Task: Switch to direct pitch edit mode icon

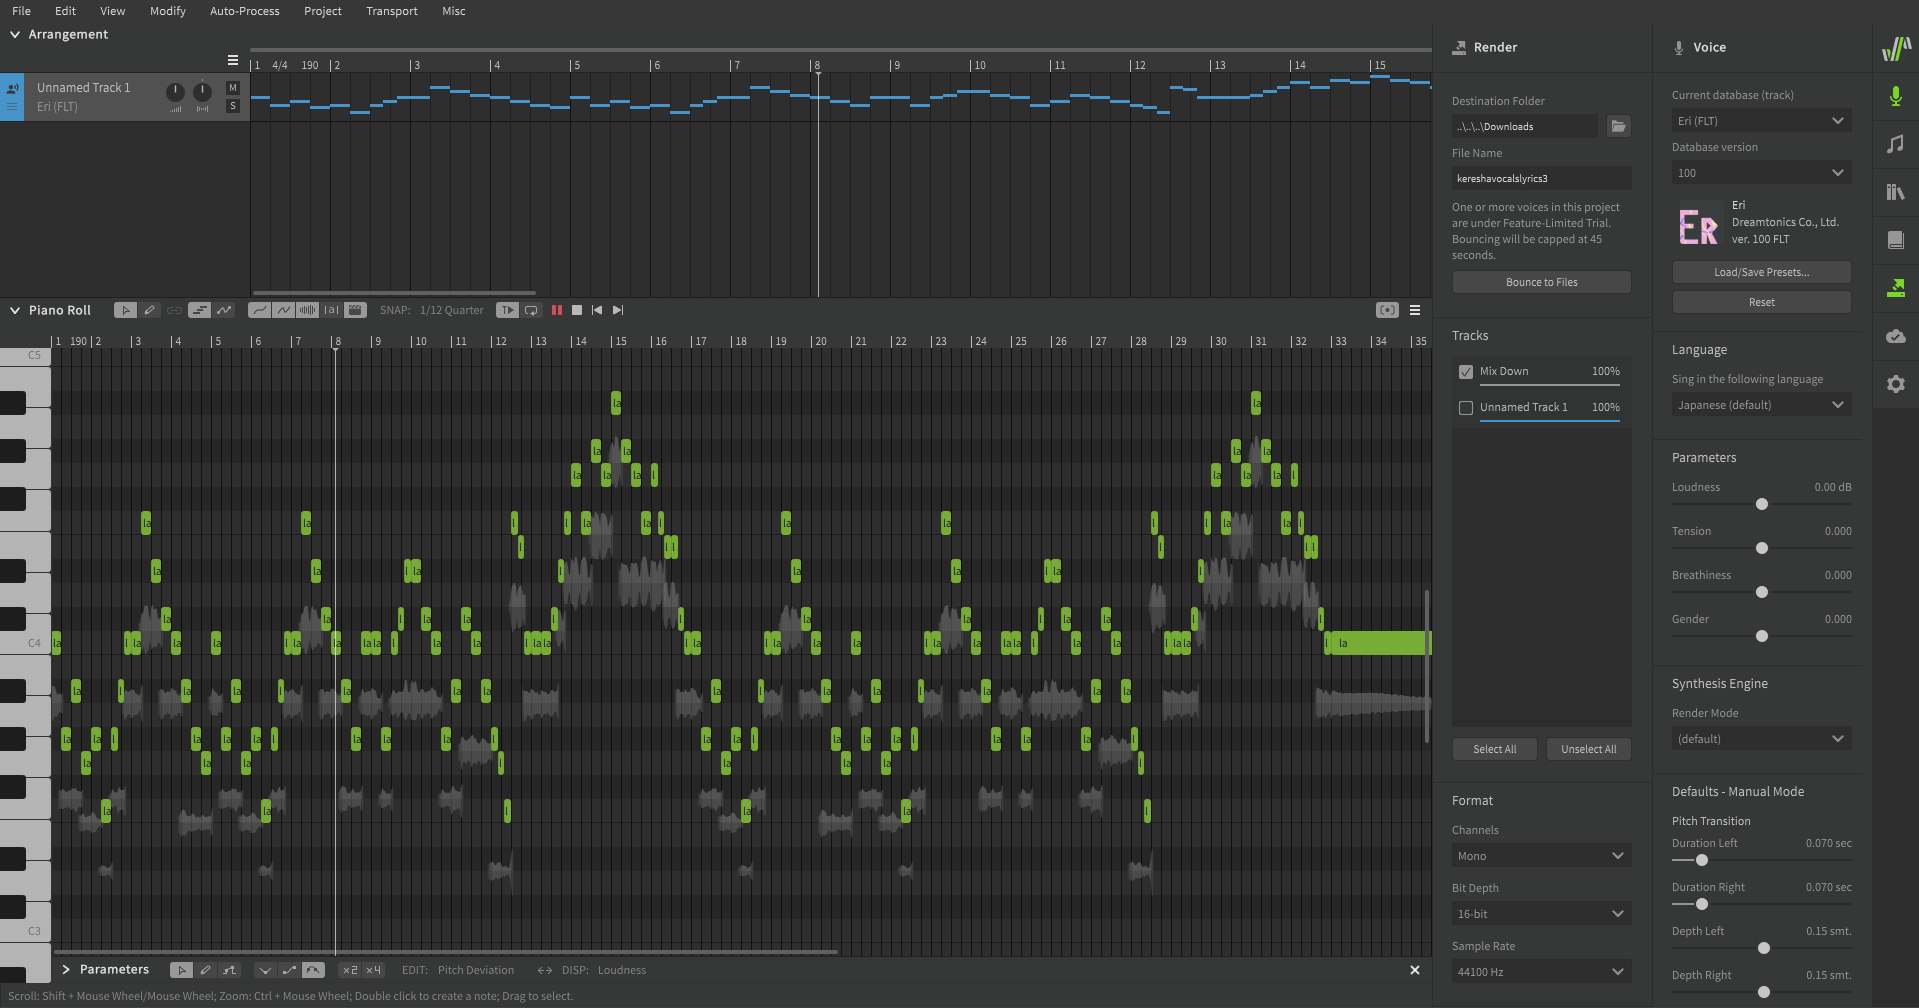Action: tap(224, 310)
